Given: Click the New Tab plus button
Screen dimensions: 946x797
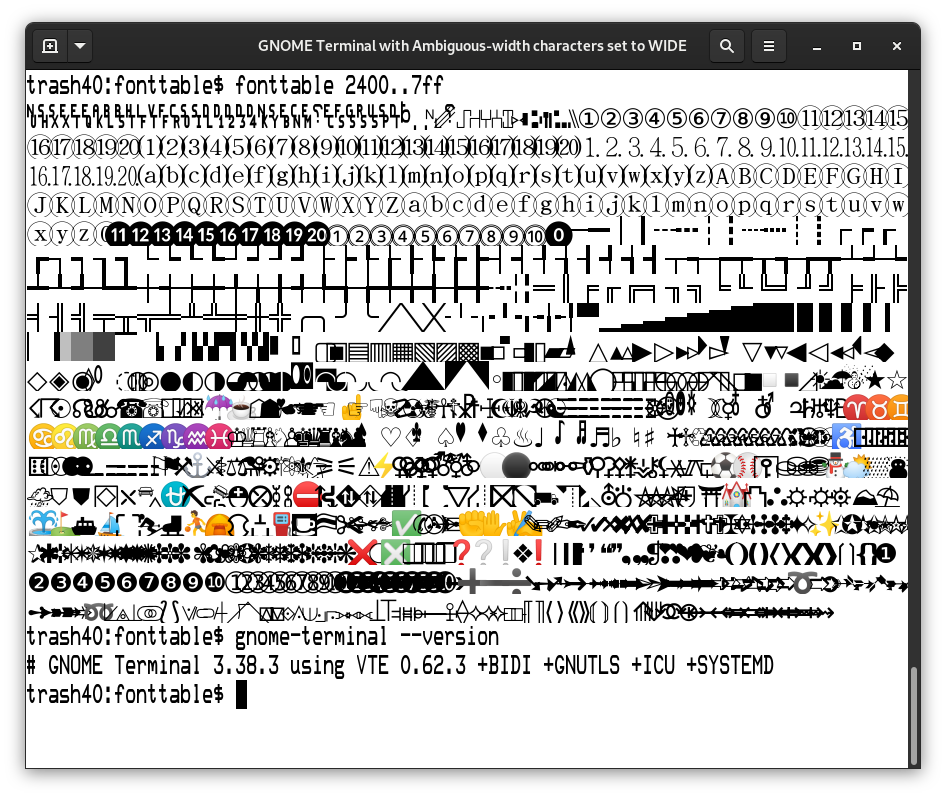Looking at the screenshot, I should pyautogui.click(x=50, y=45).
